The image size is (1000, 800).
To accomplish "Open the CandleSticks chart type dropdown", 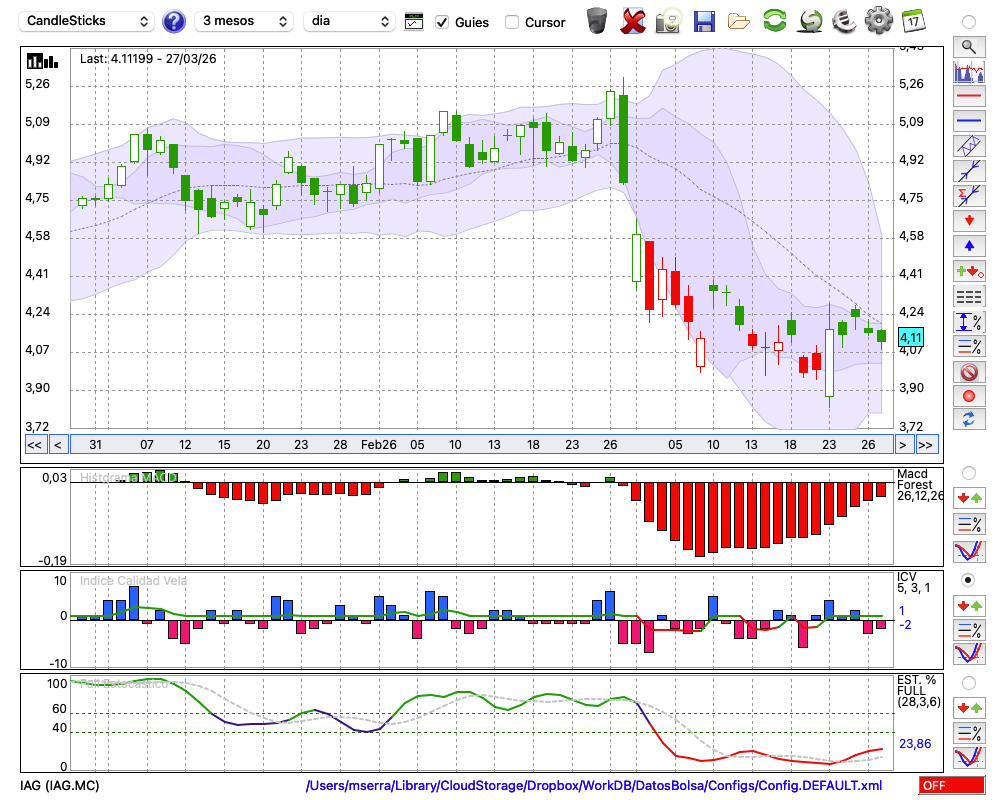I will tap(87, 21).
